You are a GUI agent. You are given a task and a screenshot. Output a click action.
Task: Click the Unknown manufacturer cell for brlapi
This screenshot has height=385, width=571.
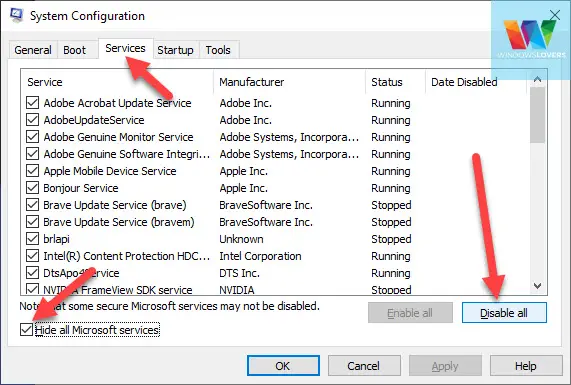(x=241, y=239)
